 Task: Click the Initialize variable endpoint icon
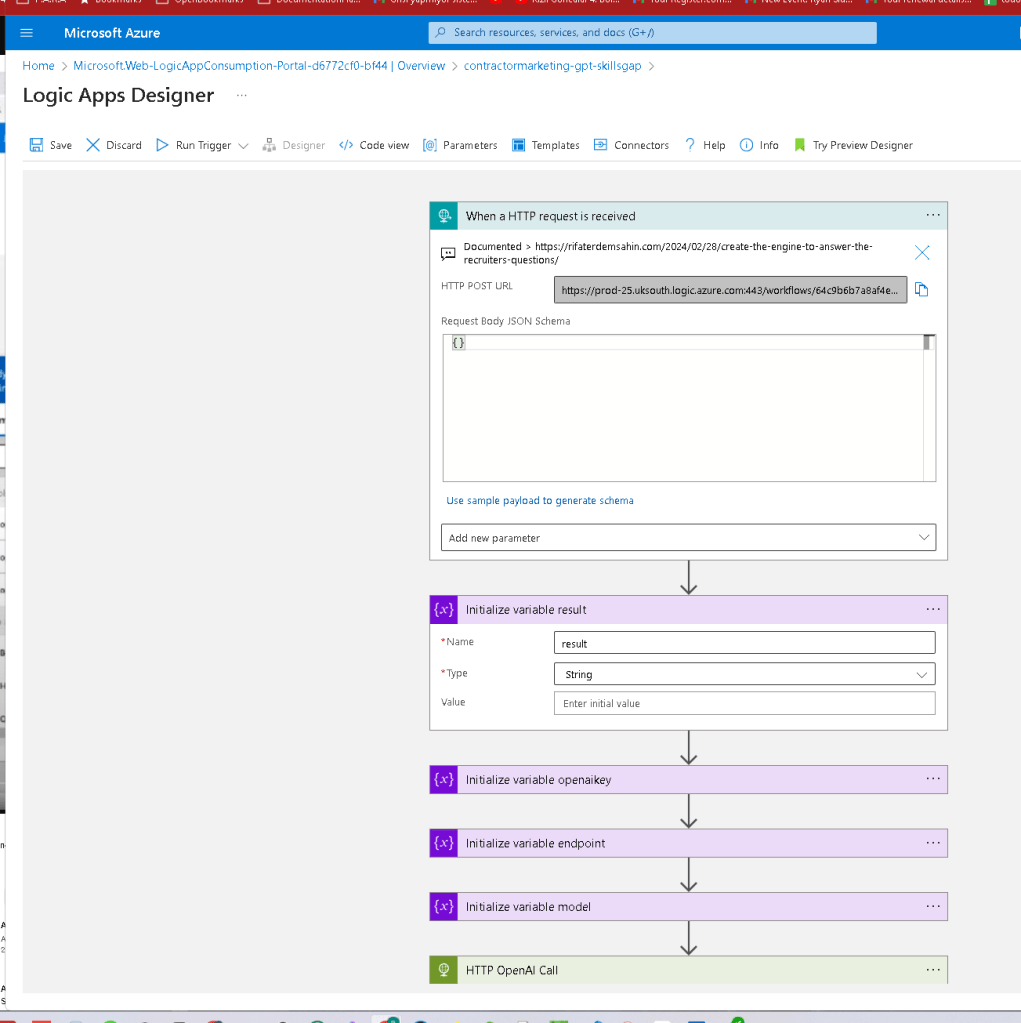tap(444, 843)
